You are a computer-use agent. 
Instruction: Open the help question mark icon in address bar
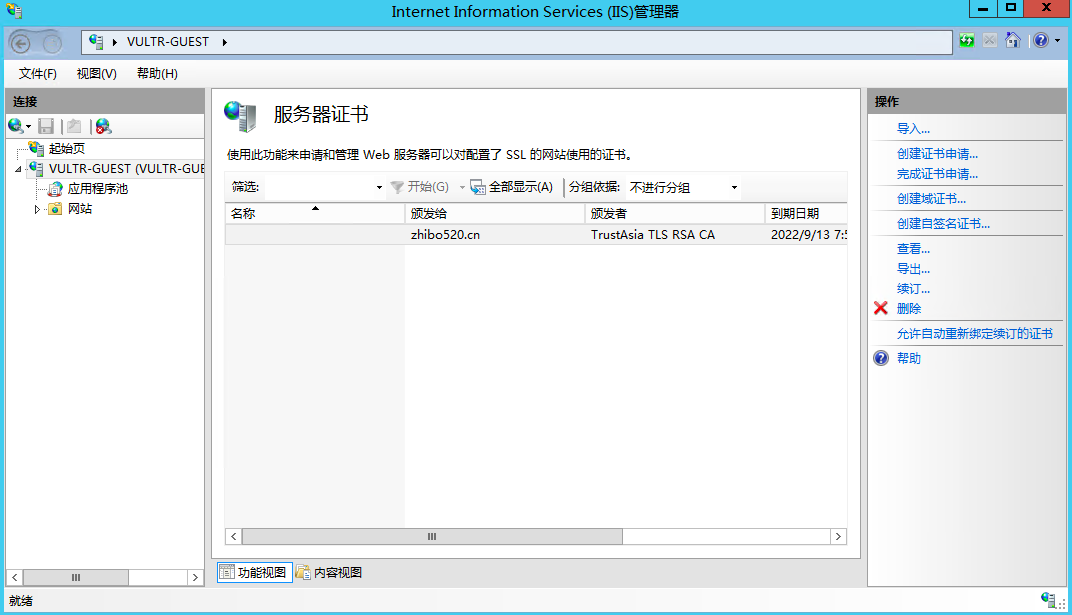(1041, 40)
